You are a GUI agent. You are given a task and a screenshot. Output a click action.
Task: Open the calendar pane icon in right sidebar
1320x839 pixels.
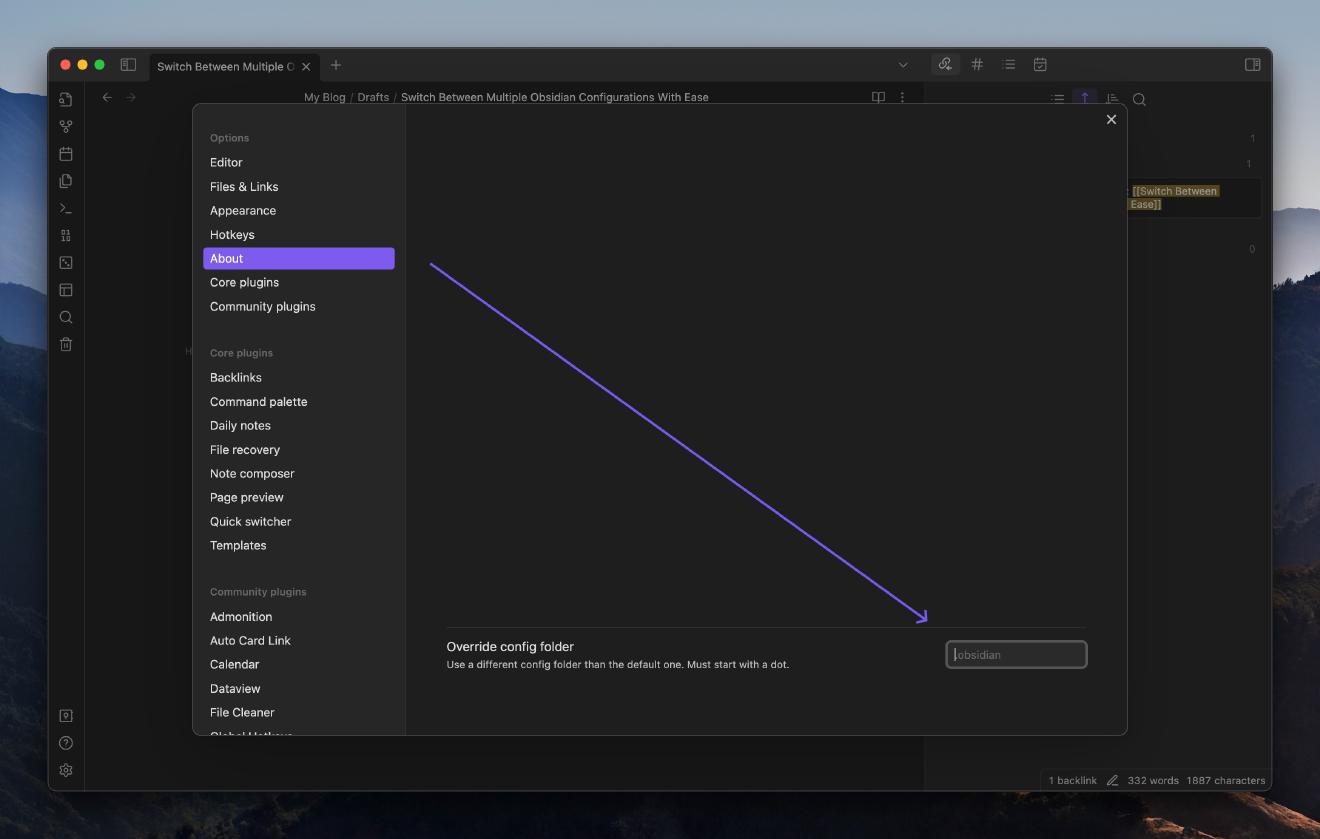tap(1040, 64)
